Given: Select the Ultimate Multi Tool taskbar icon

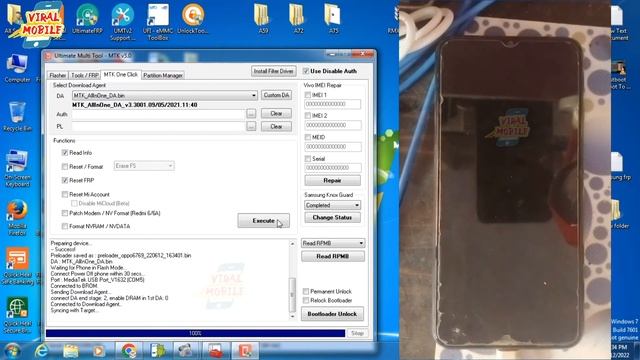Looking at the screenshot, I should tap(245, 351).
